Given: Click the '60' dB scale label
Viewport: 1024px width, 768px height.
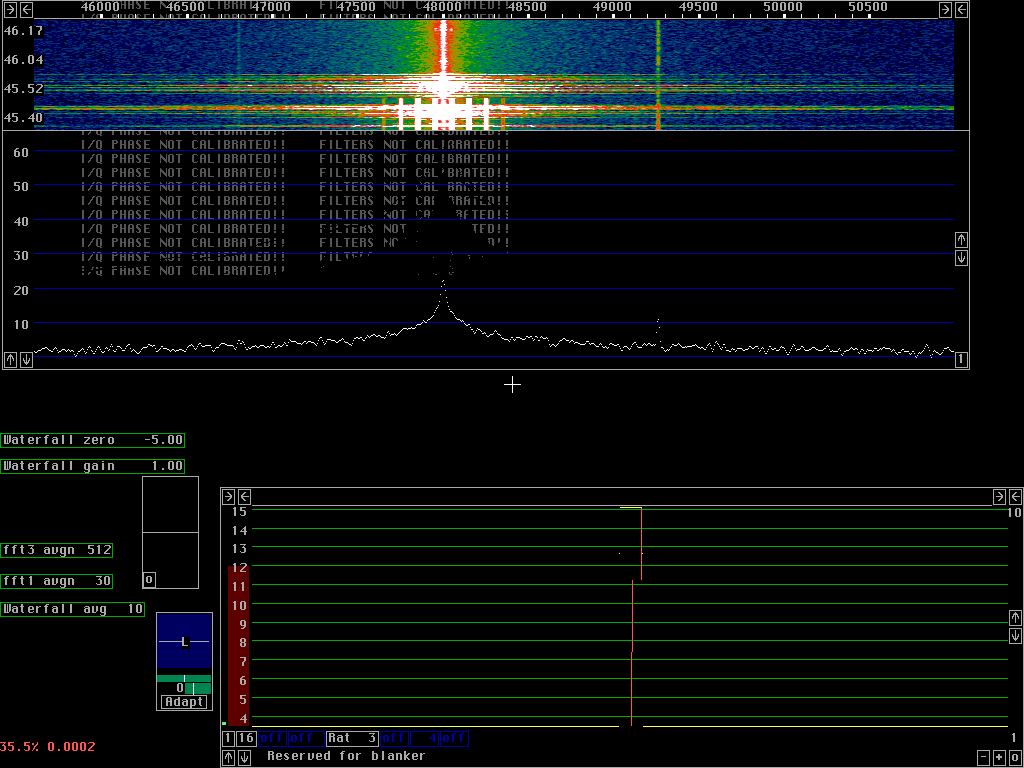Looking at the screenshot, I should [x=21, y=152].
